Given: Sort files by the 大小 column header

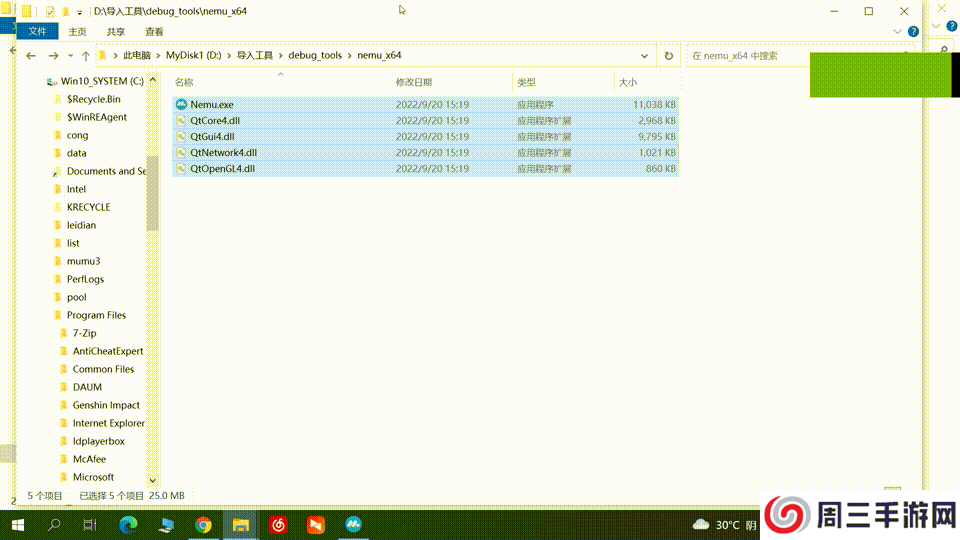Looking at the screenshot, I should click(x=627, y=82).
